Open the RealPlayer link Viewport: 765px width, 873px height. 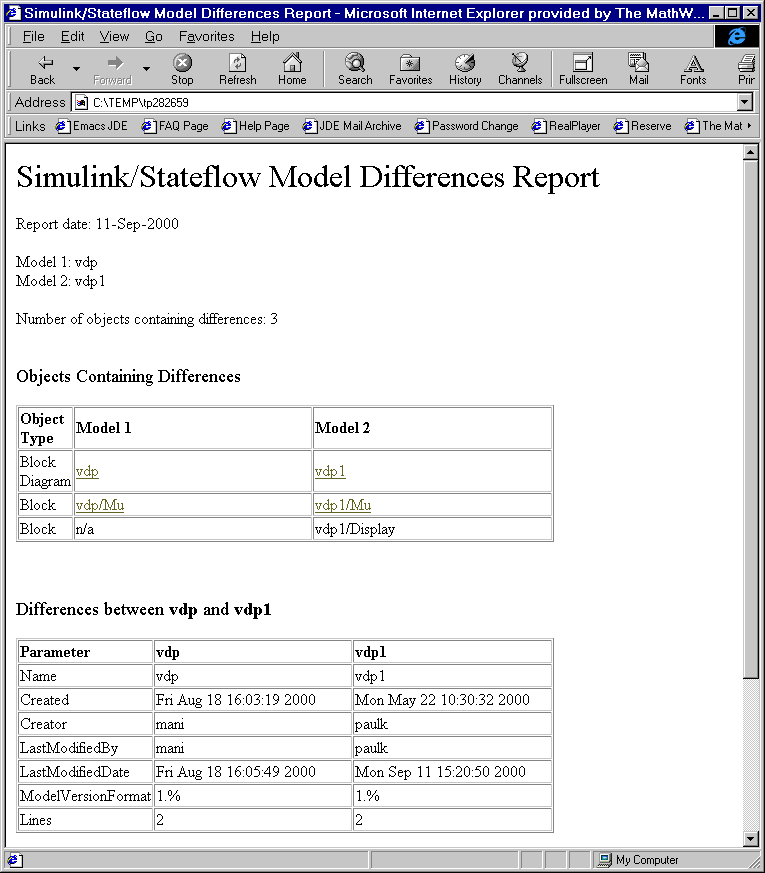[x=566, y=126]
